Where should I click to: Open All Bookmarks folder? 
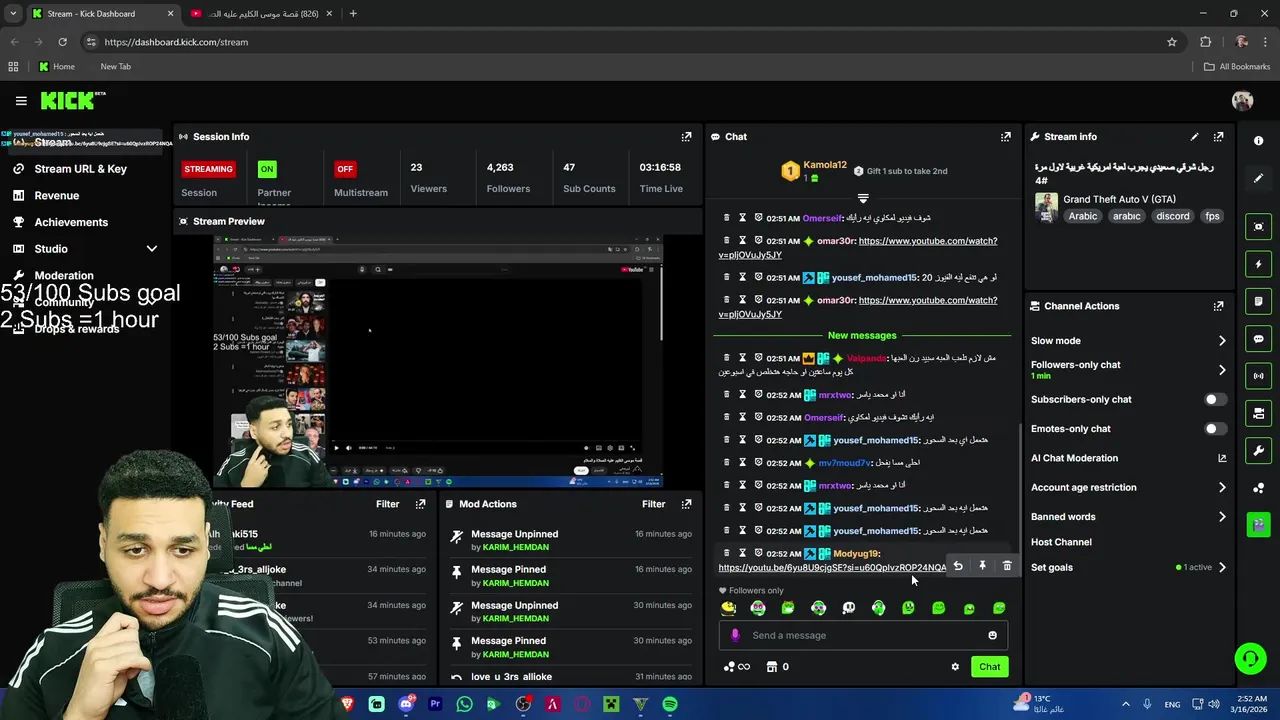point(1236,67)
